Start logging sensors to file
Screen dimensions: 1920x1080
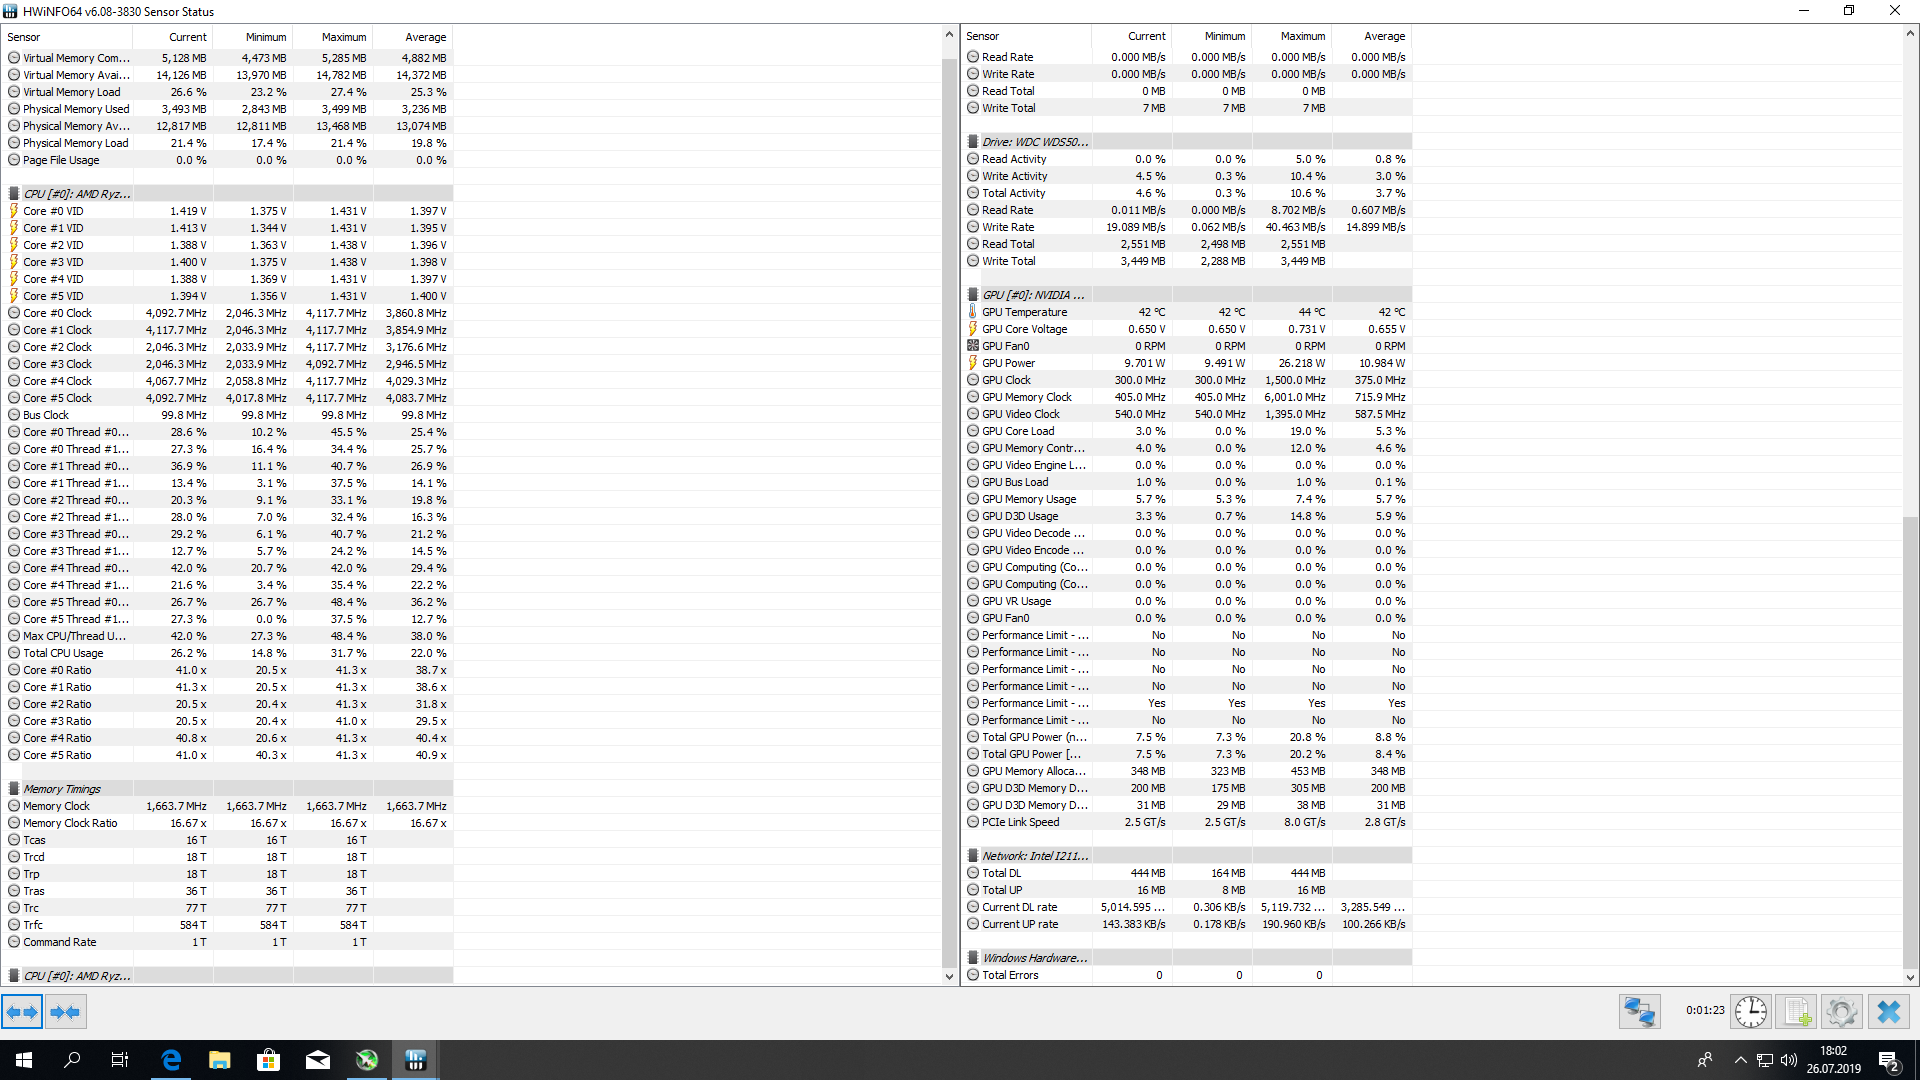click(x=1796, y=1012)
